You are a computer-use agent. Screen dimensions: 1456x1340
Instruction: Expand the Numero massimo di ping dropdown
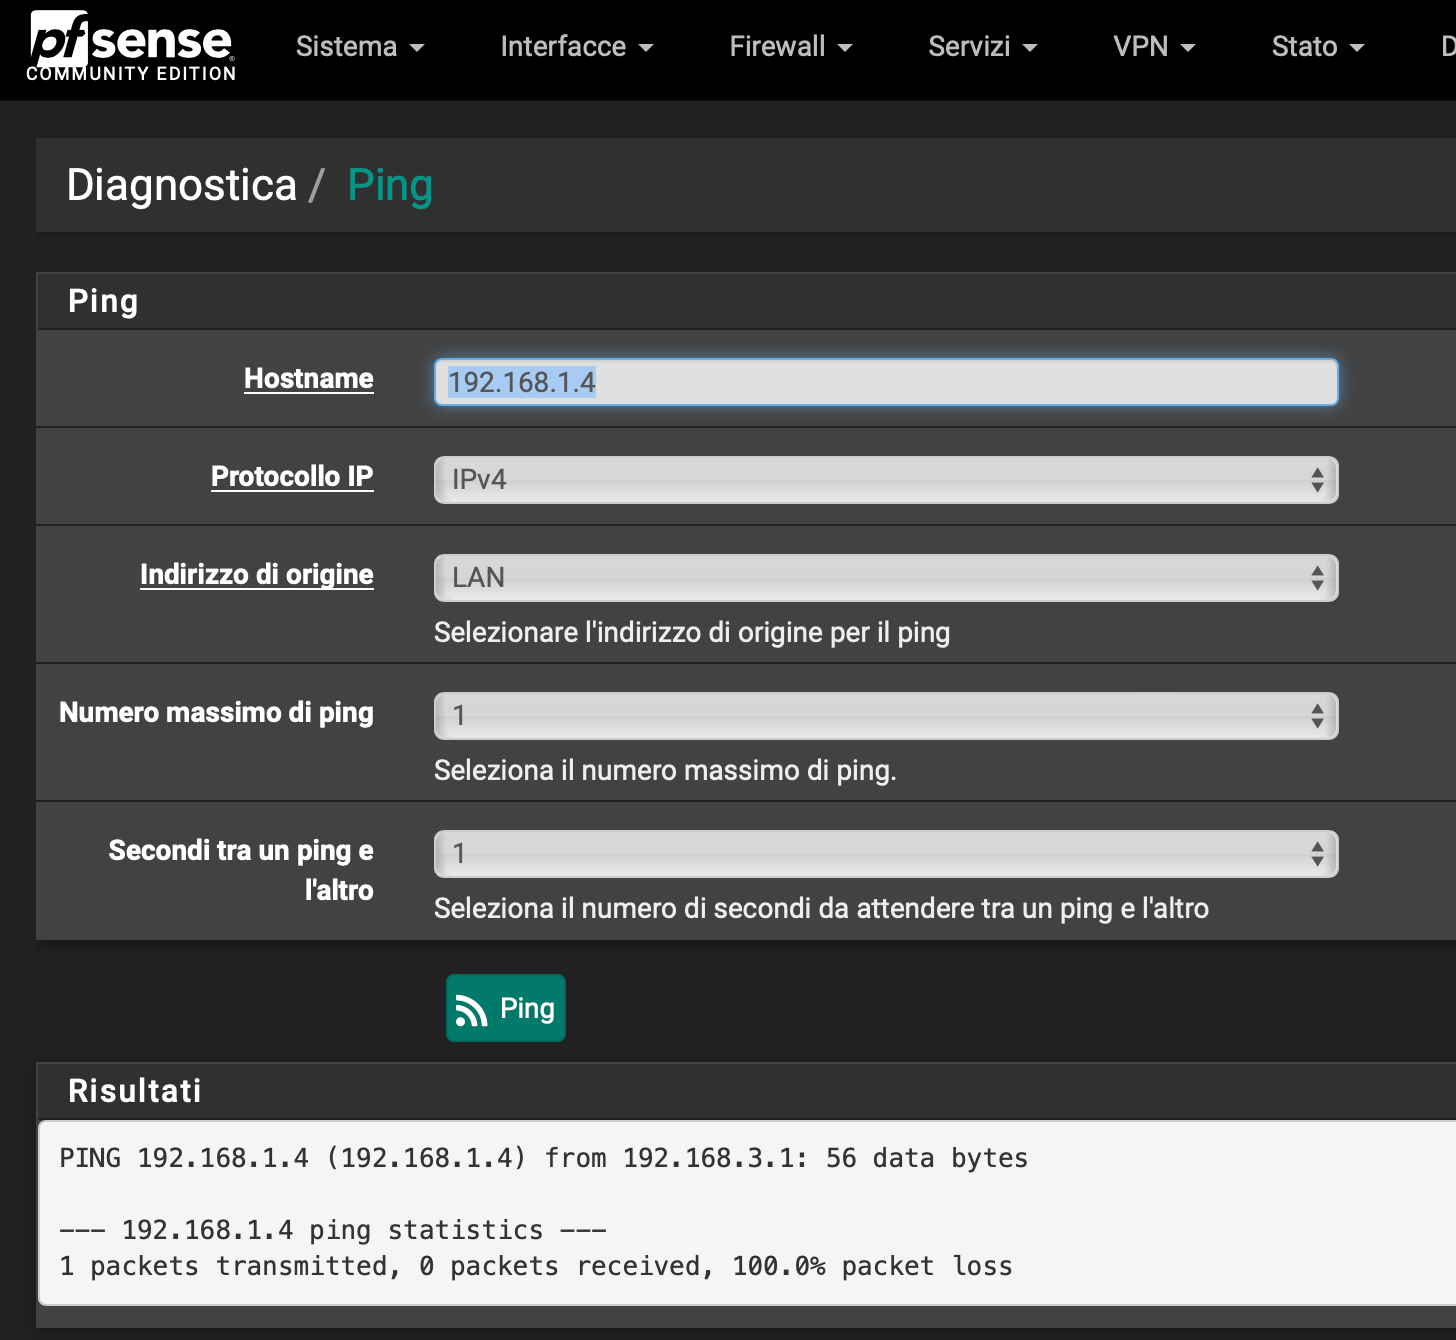click(886, 716)
